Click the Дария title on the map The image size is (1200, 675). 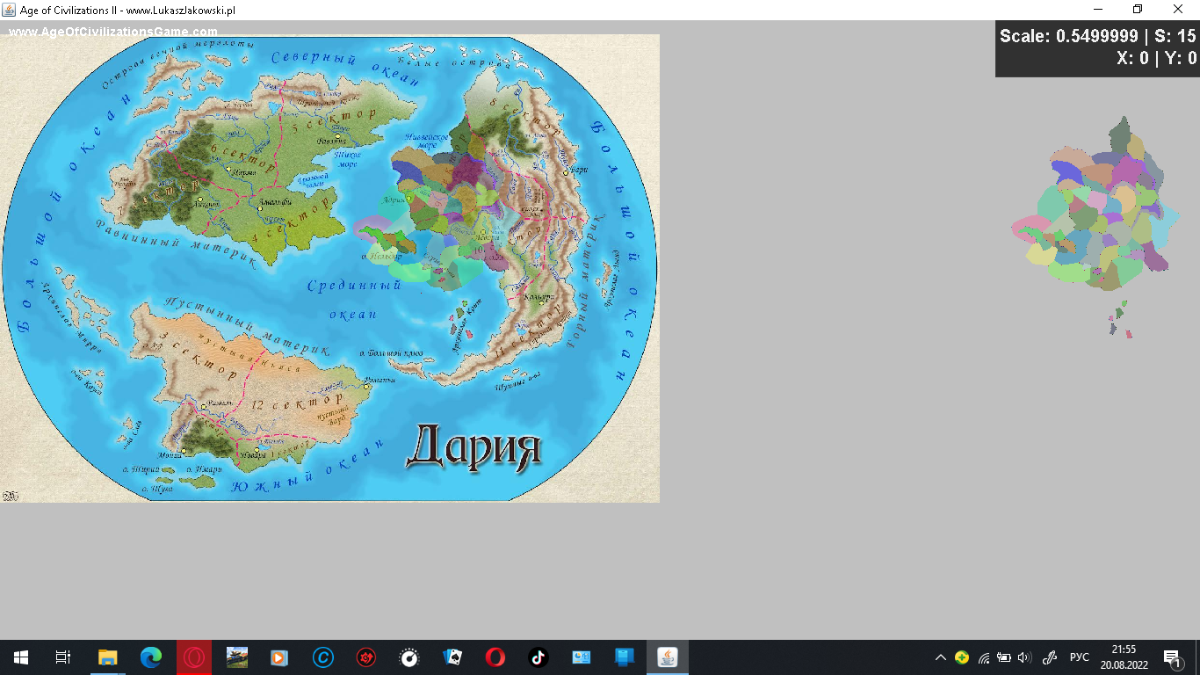473,446
